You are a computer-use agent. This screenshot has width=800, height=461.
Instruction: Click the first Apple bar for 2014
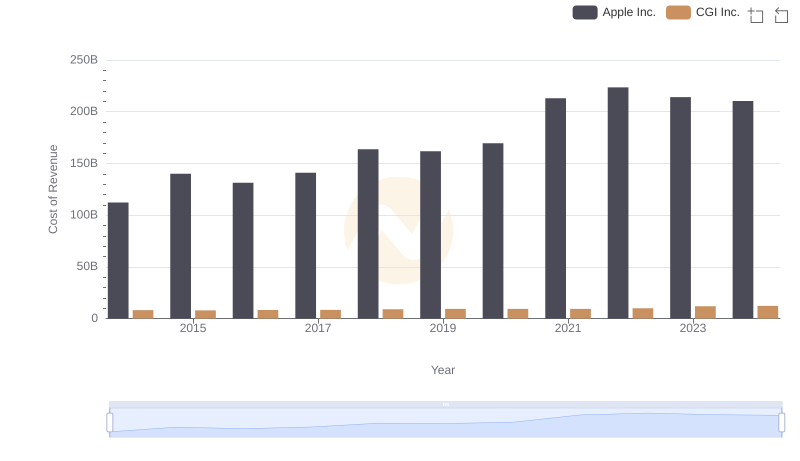[x=118, y=261]
